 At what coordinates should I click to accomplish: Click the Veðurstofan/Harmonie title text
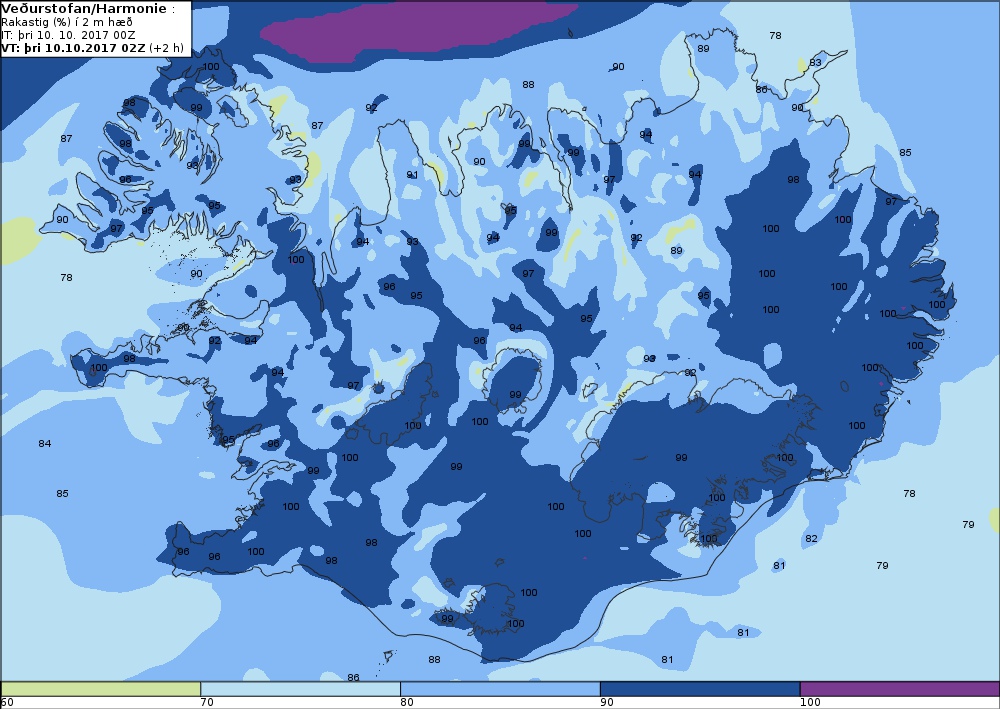[85, 9]
